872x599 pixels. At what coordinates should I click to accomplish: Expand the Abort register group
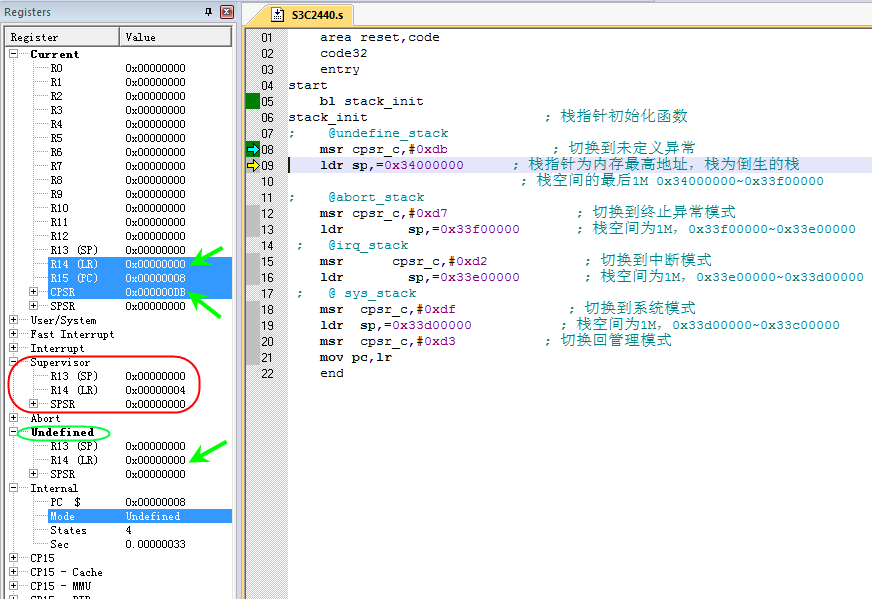coord(14,418)
